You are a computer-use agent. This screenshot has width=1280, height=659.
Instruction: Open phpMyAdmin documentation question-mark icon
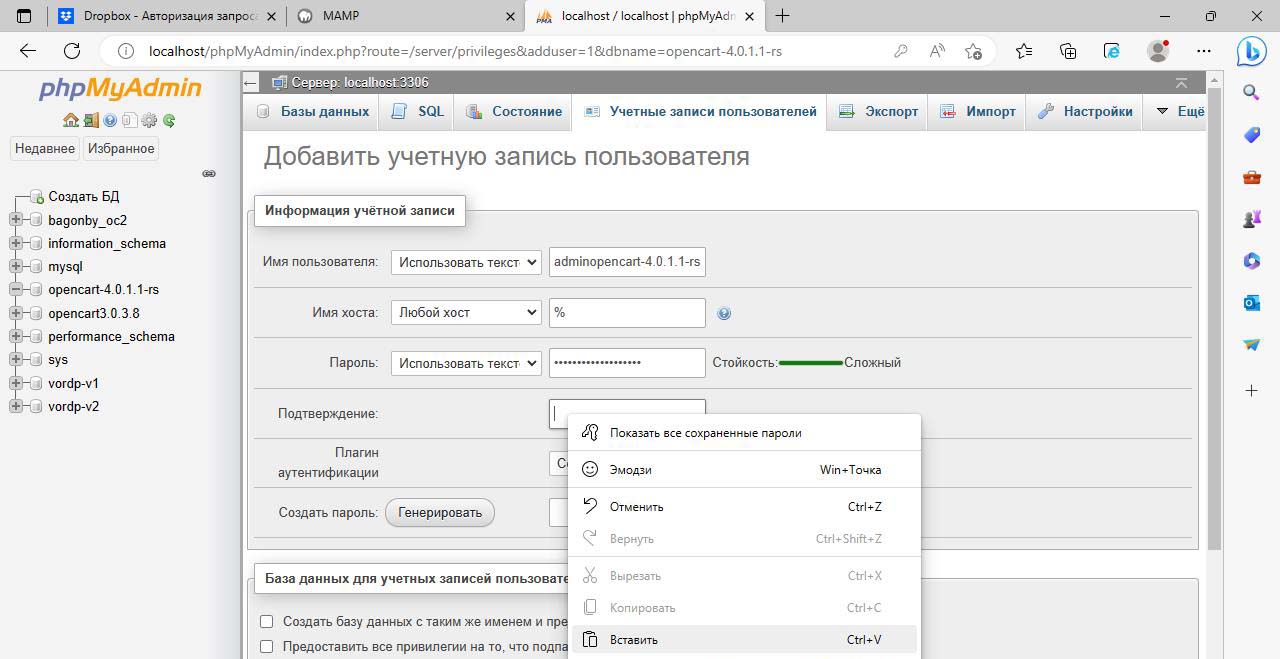pos(110,121)
